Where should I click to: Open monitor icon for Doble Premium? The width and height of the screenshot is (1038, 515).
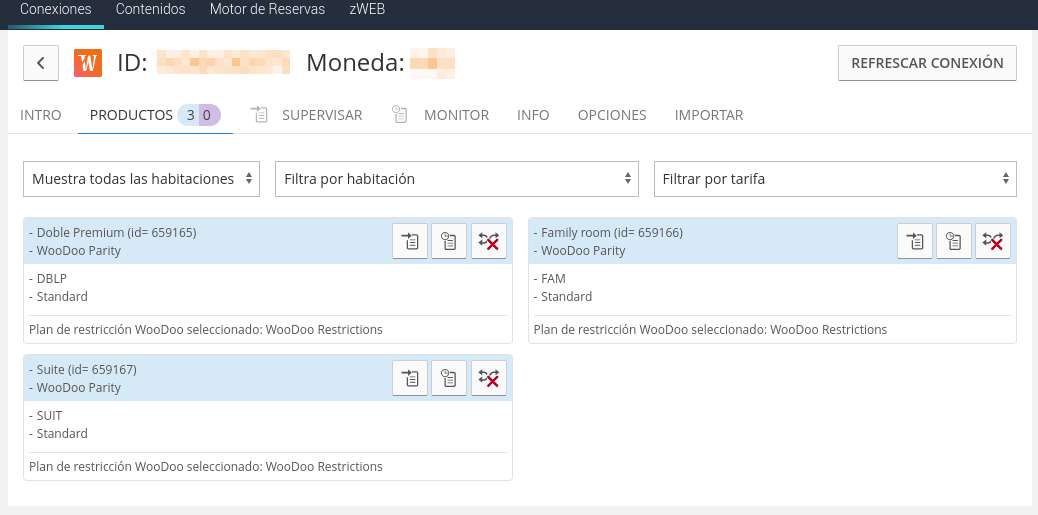pos(449,241)
